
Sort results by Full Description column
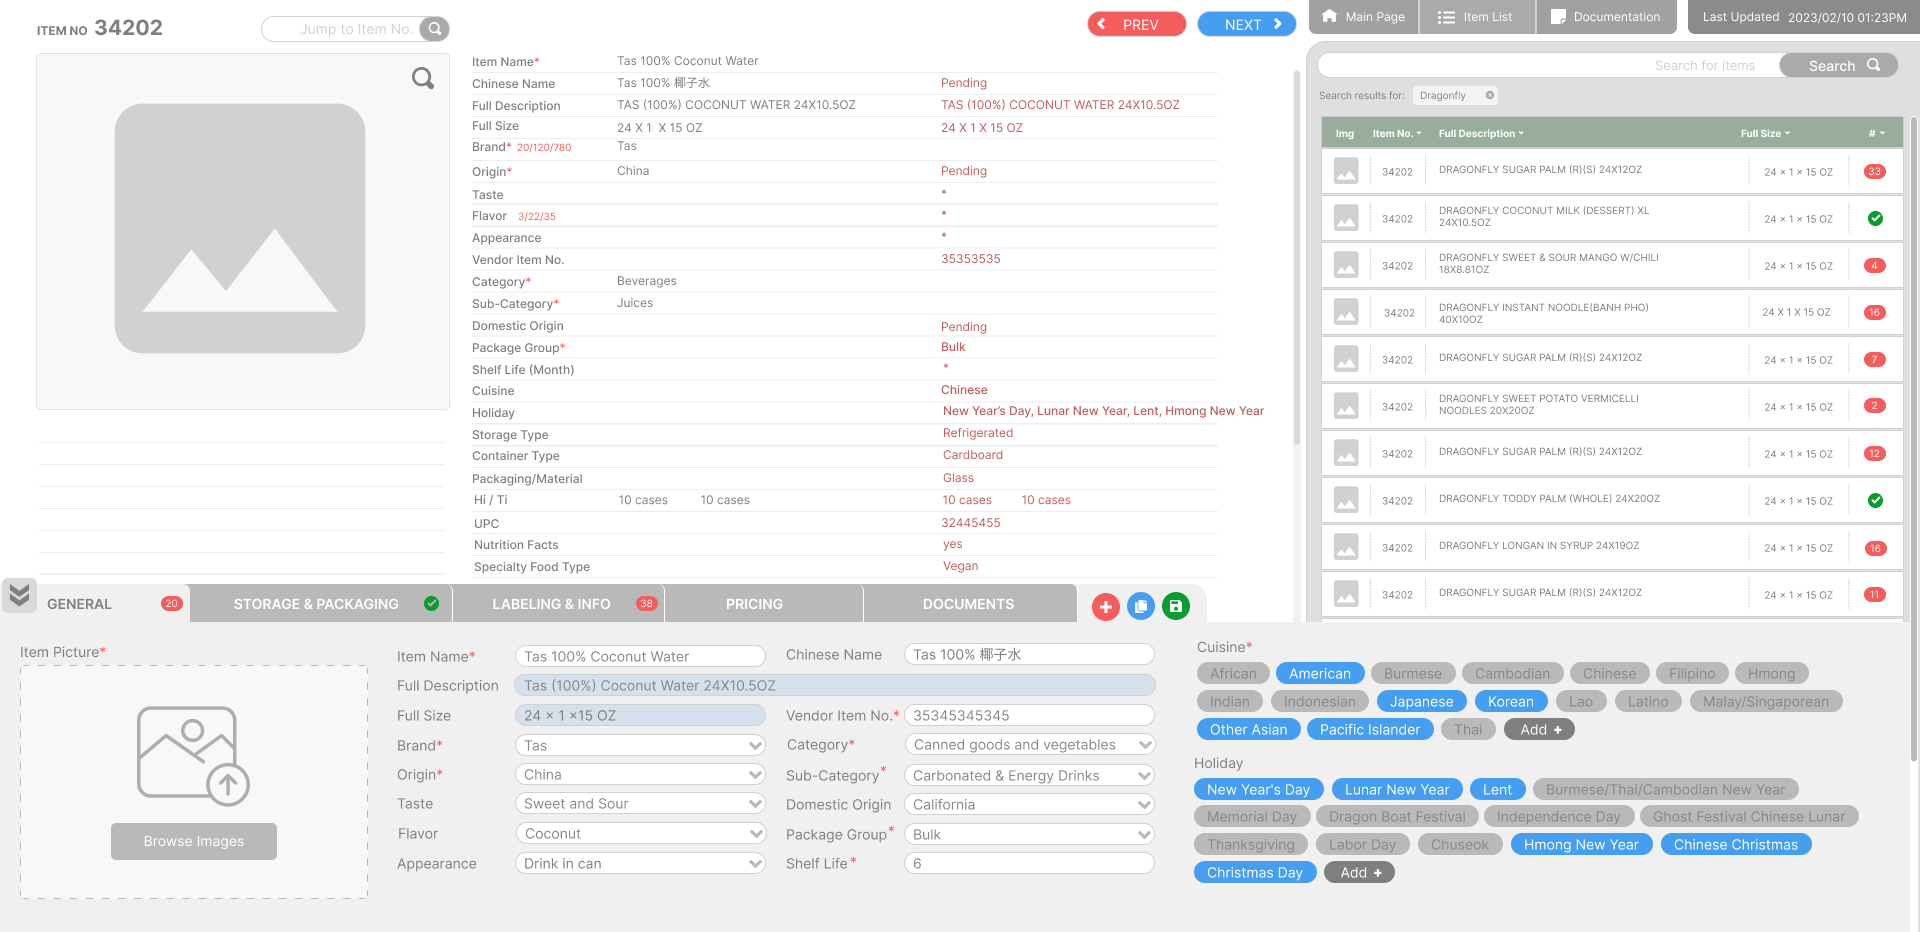[x=1481, y=134]
